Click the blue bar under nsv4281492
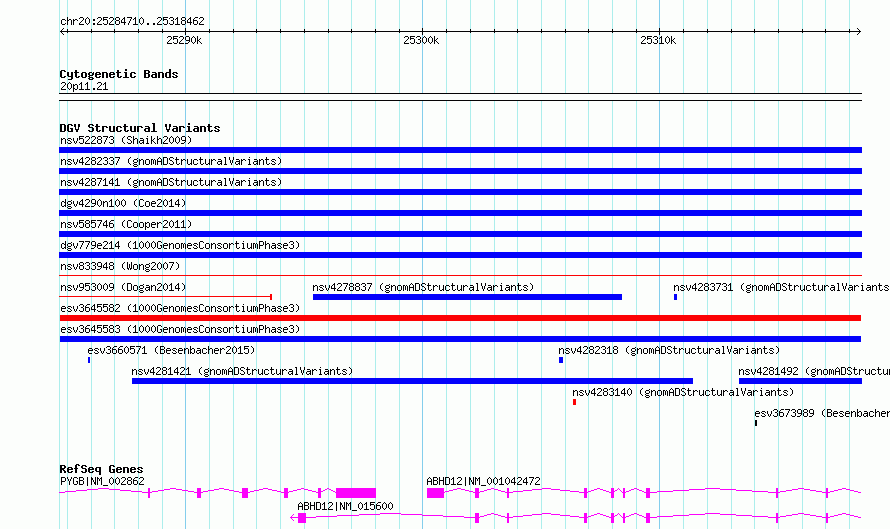Viewport: 890px width, 529px height. point(800,381)
